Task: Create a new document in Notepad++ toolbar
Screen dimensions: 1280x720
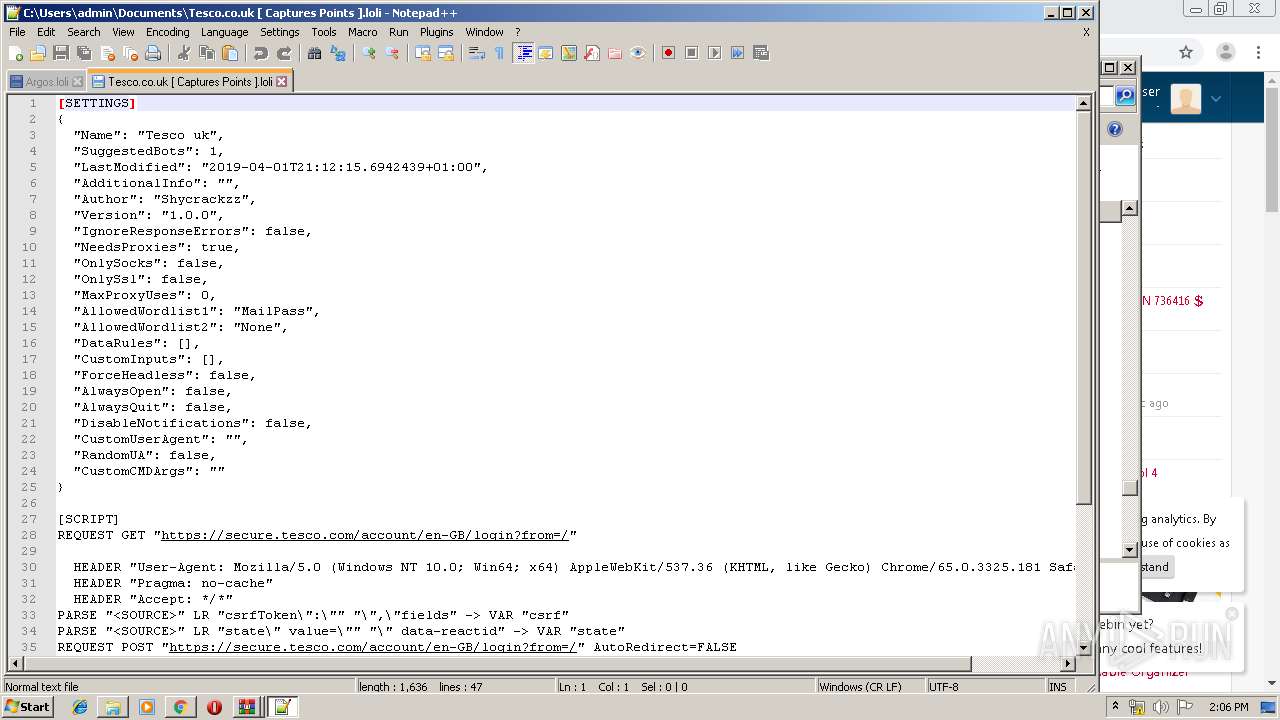Action: click(x=16, y=53)
